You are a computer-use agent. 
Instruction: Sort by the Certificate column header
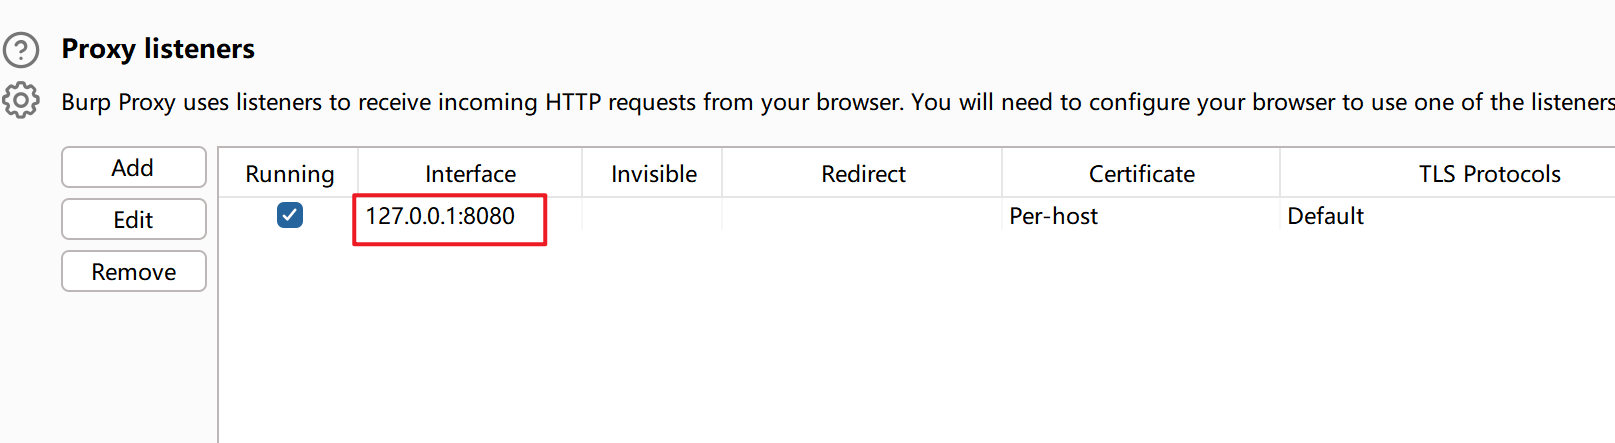[1141, 174]
